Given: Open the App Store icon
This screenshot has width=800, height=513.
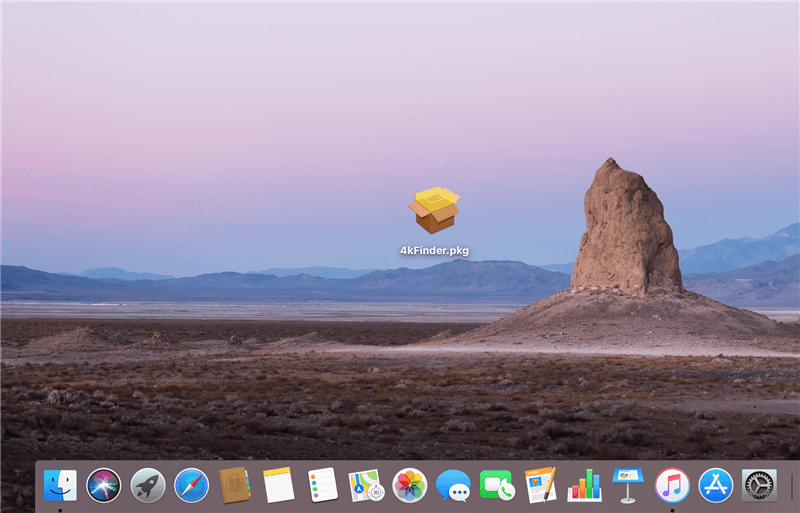Looking at the screenshot, I should tap(716, 485).
